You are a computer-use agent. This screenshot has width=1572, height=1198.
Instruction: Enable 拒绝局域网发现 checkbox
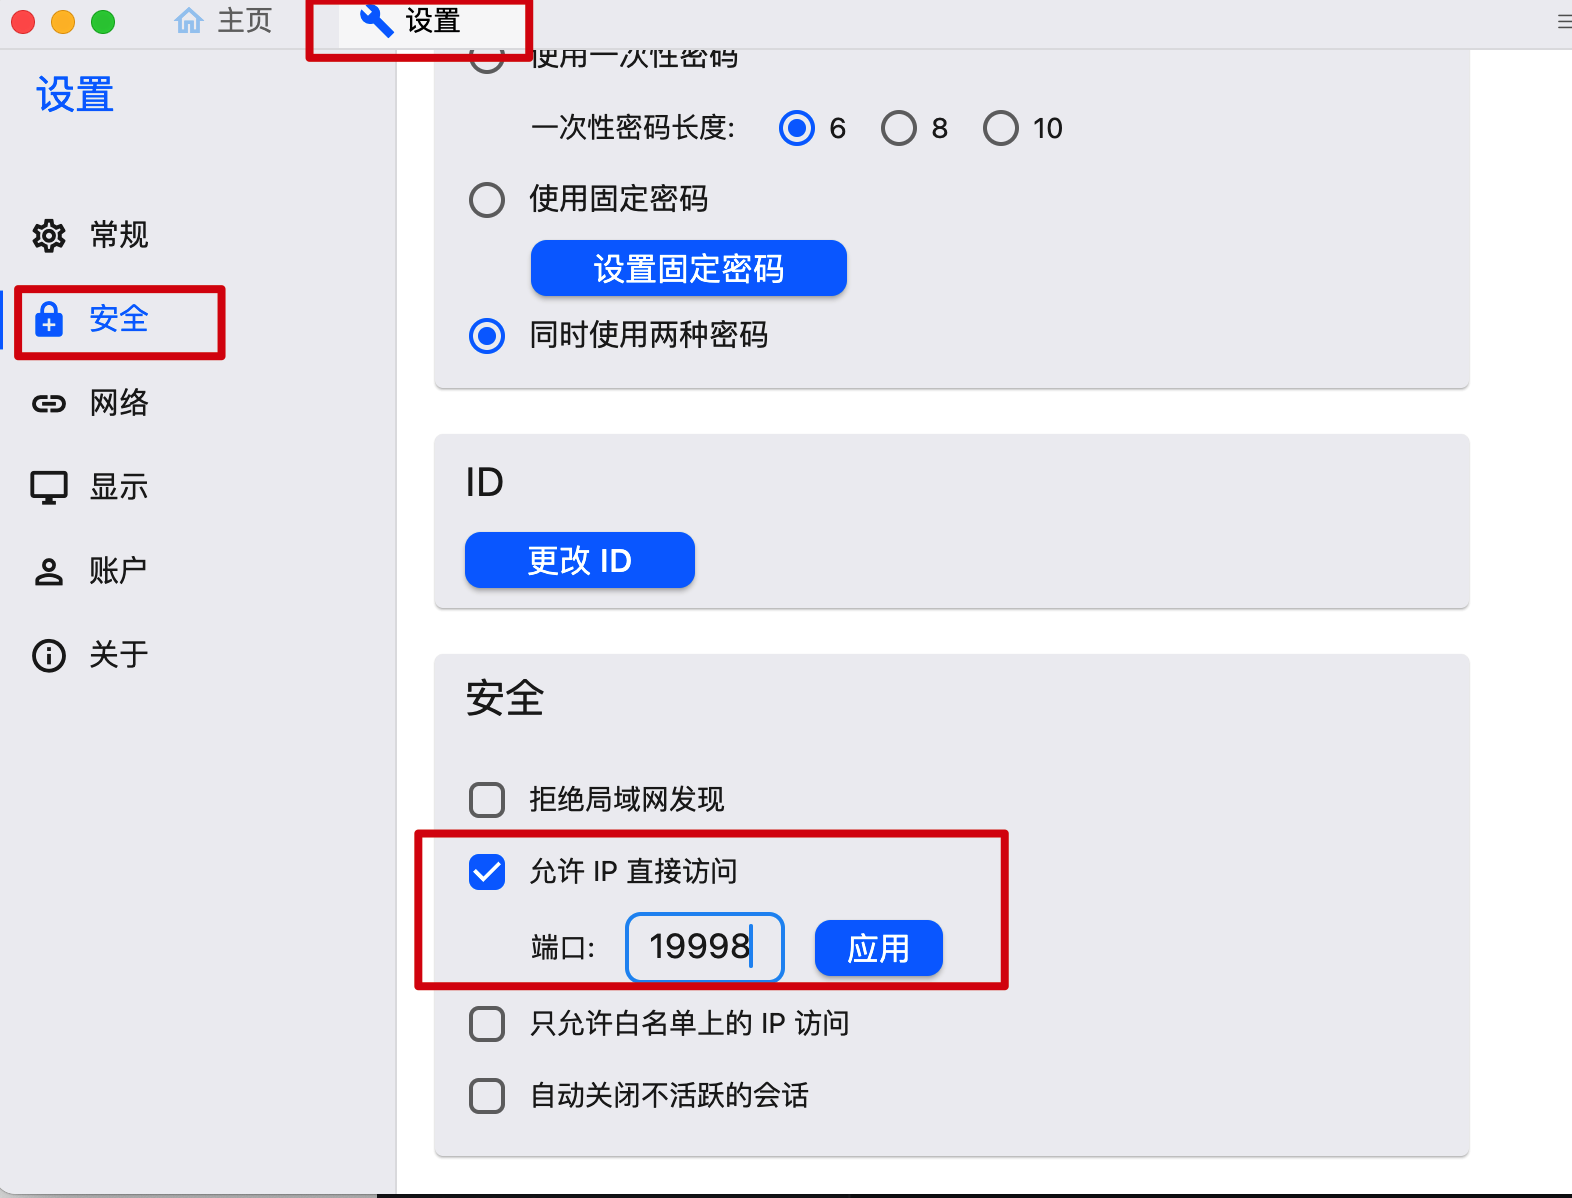coord(487,800)
